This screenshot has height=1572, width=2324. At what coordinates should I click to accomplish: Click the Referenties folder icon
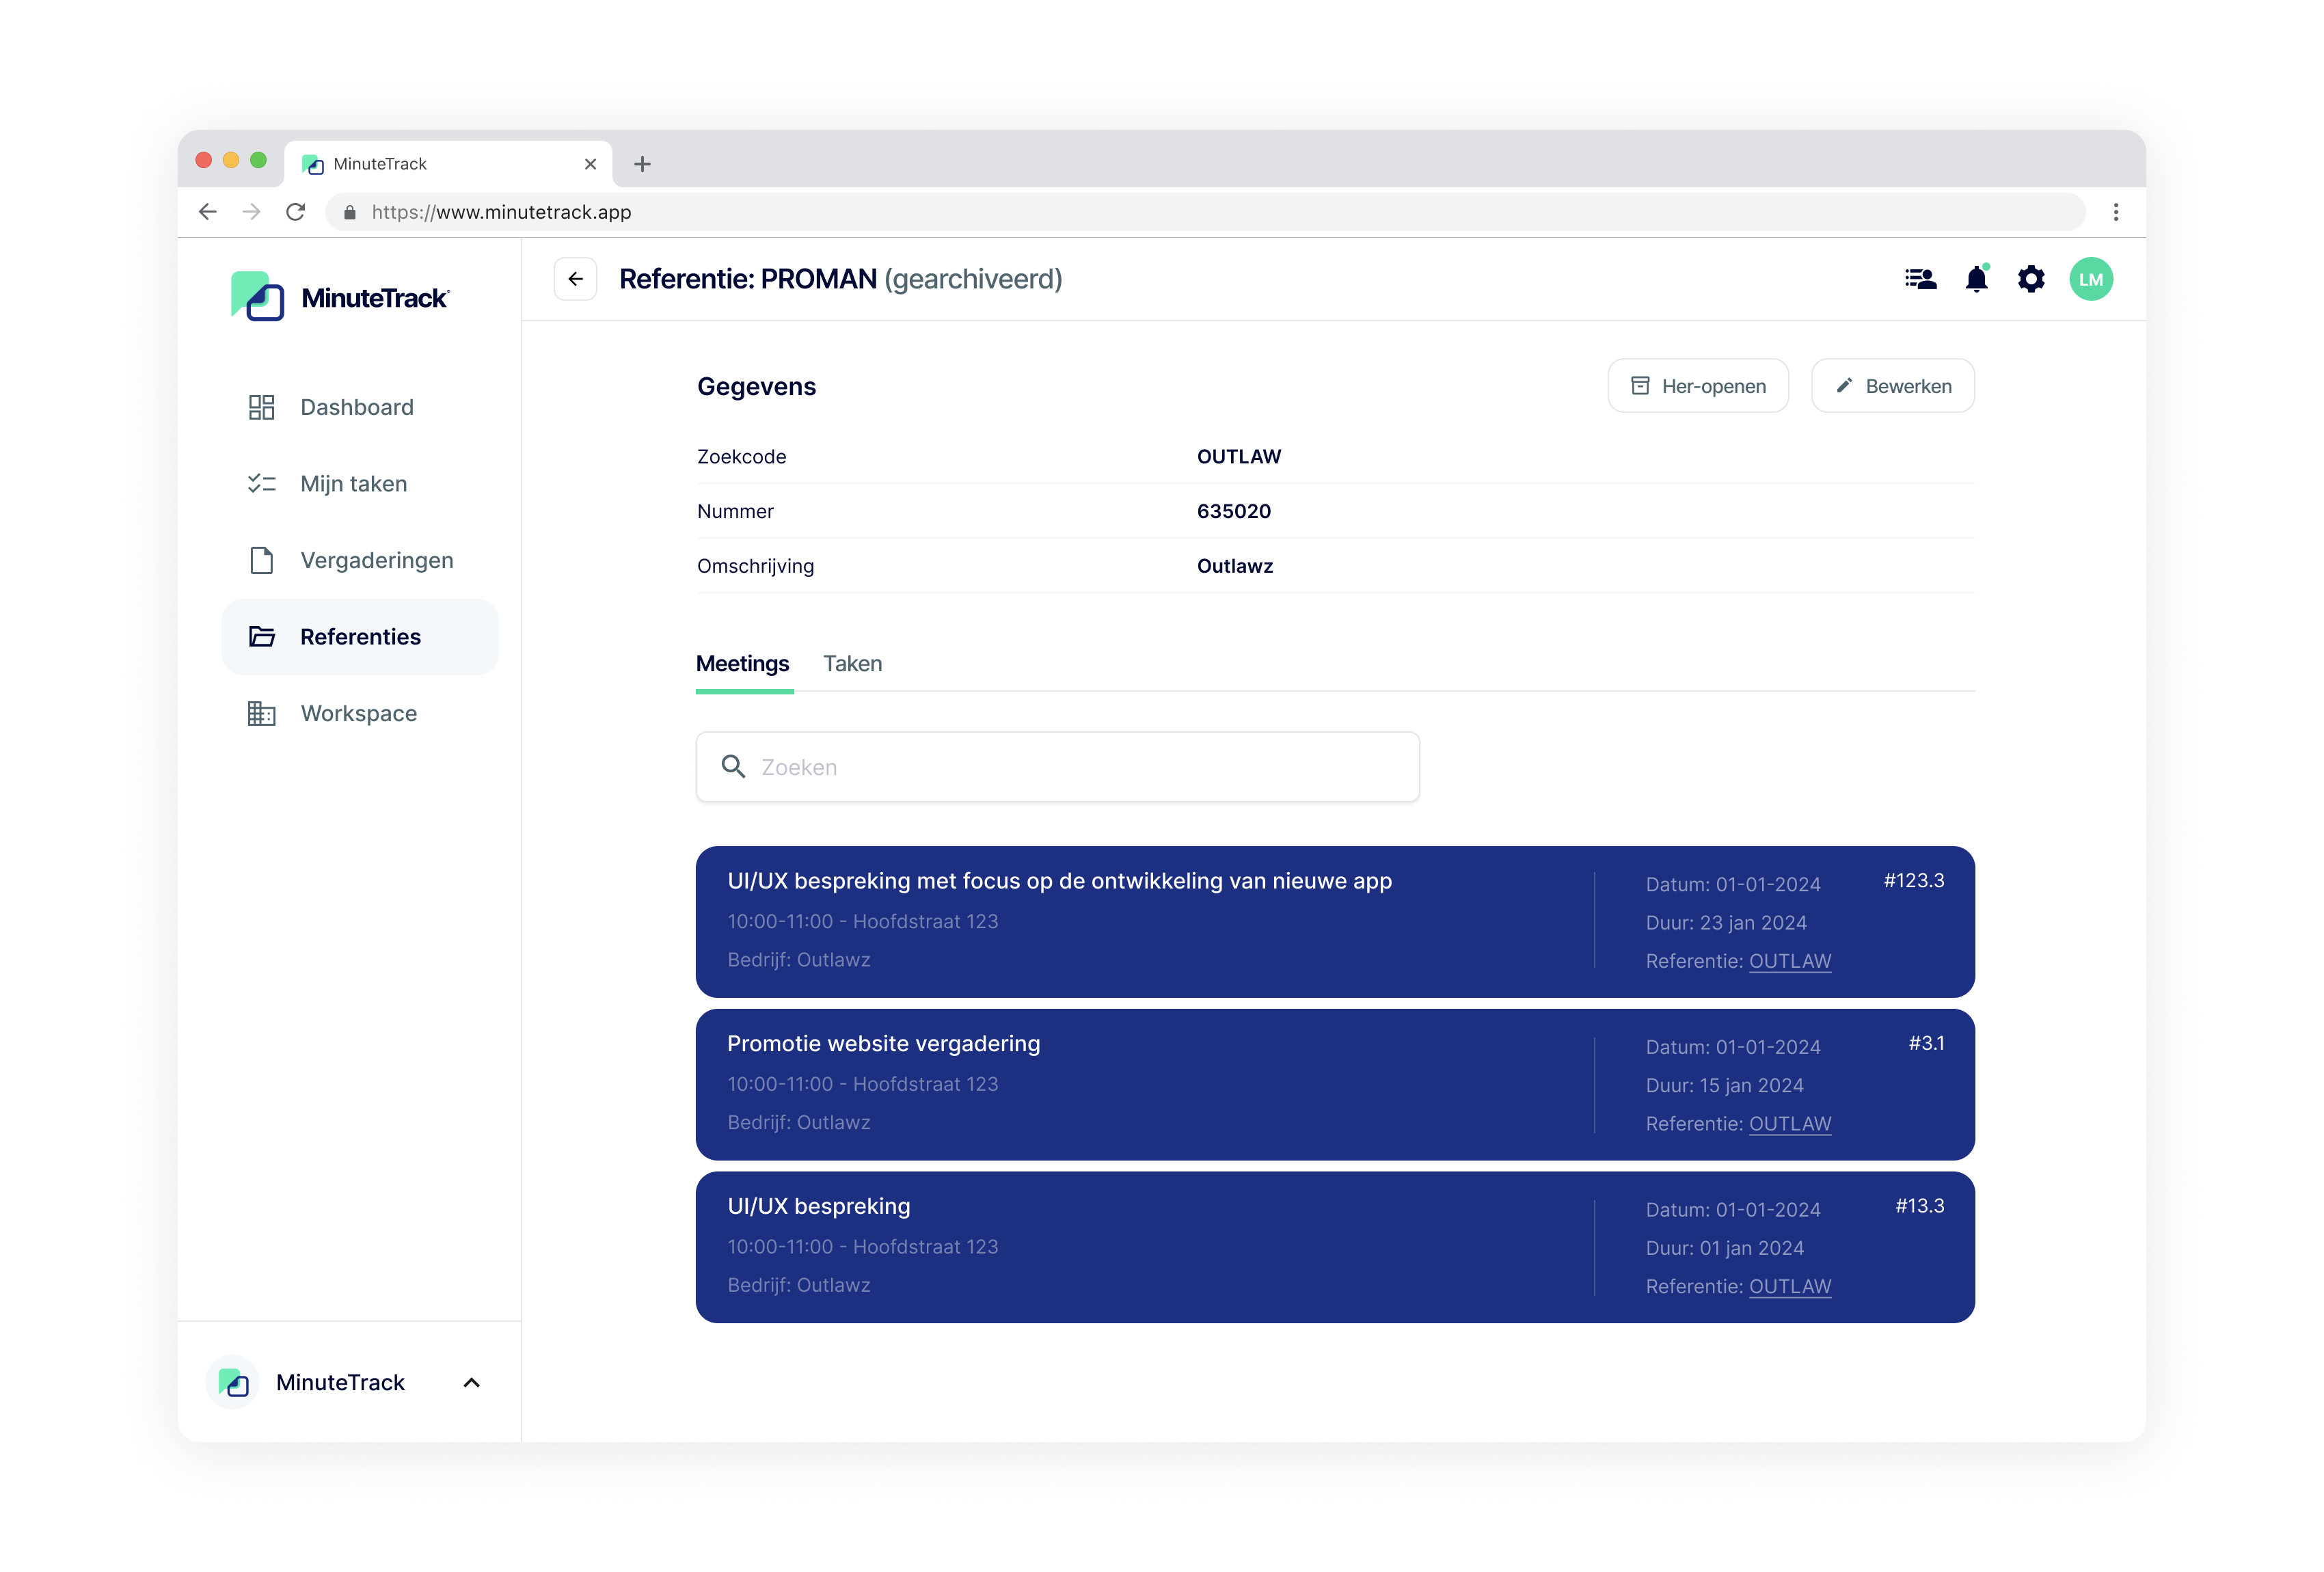pyautogui.click(x=261, y=637)
